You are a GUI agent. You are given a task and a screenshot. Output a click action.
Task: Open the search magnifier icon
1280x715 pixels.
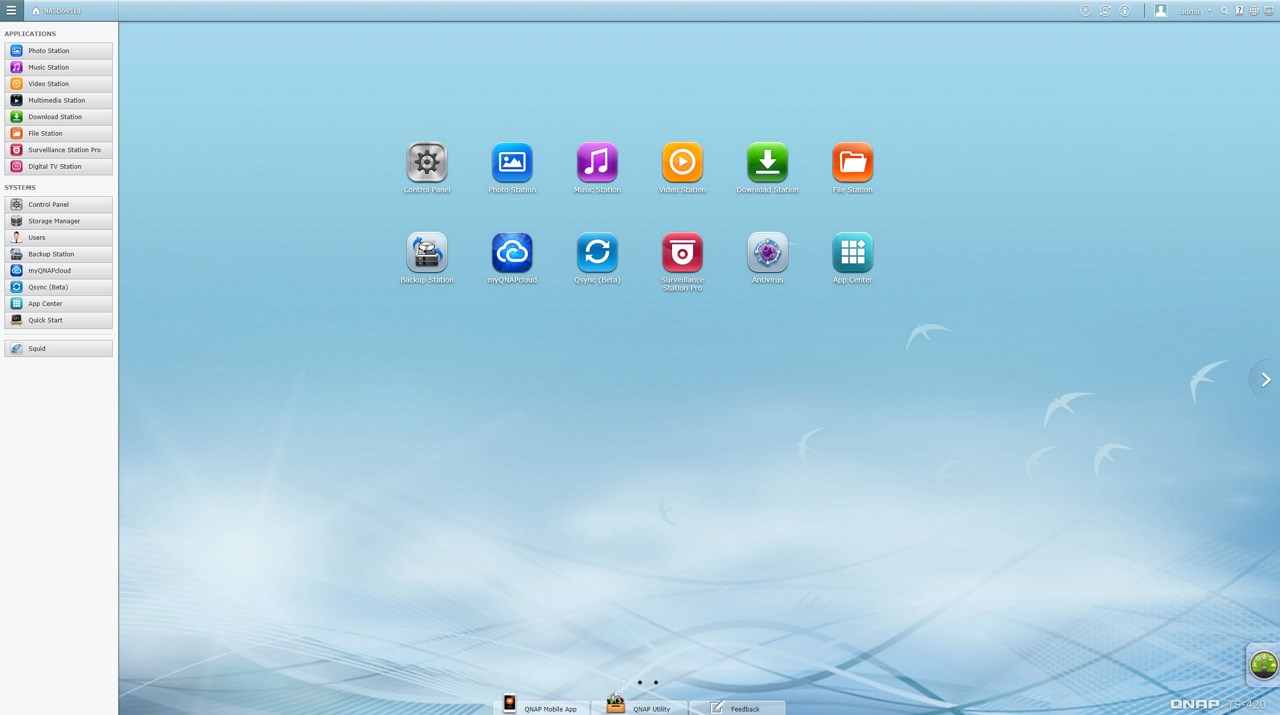(x=1225, y=11)
